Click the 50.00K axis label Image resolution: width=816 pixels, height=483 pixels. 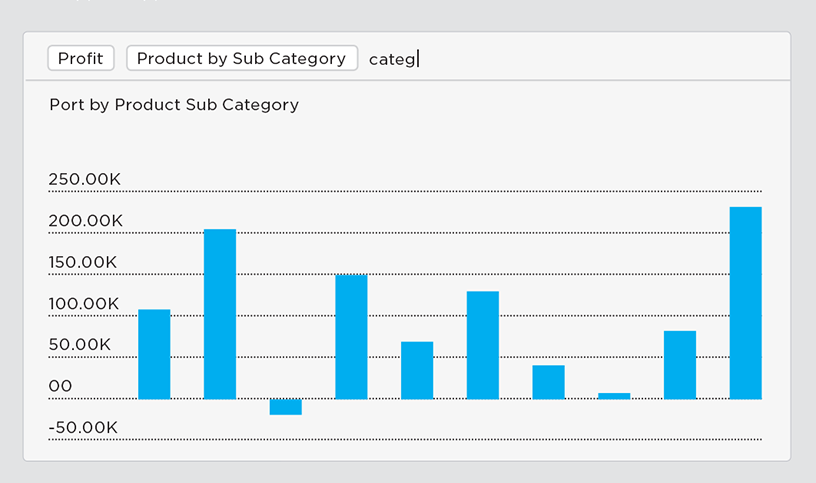click(80, 345)
